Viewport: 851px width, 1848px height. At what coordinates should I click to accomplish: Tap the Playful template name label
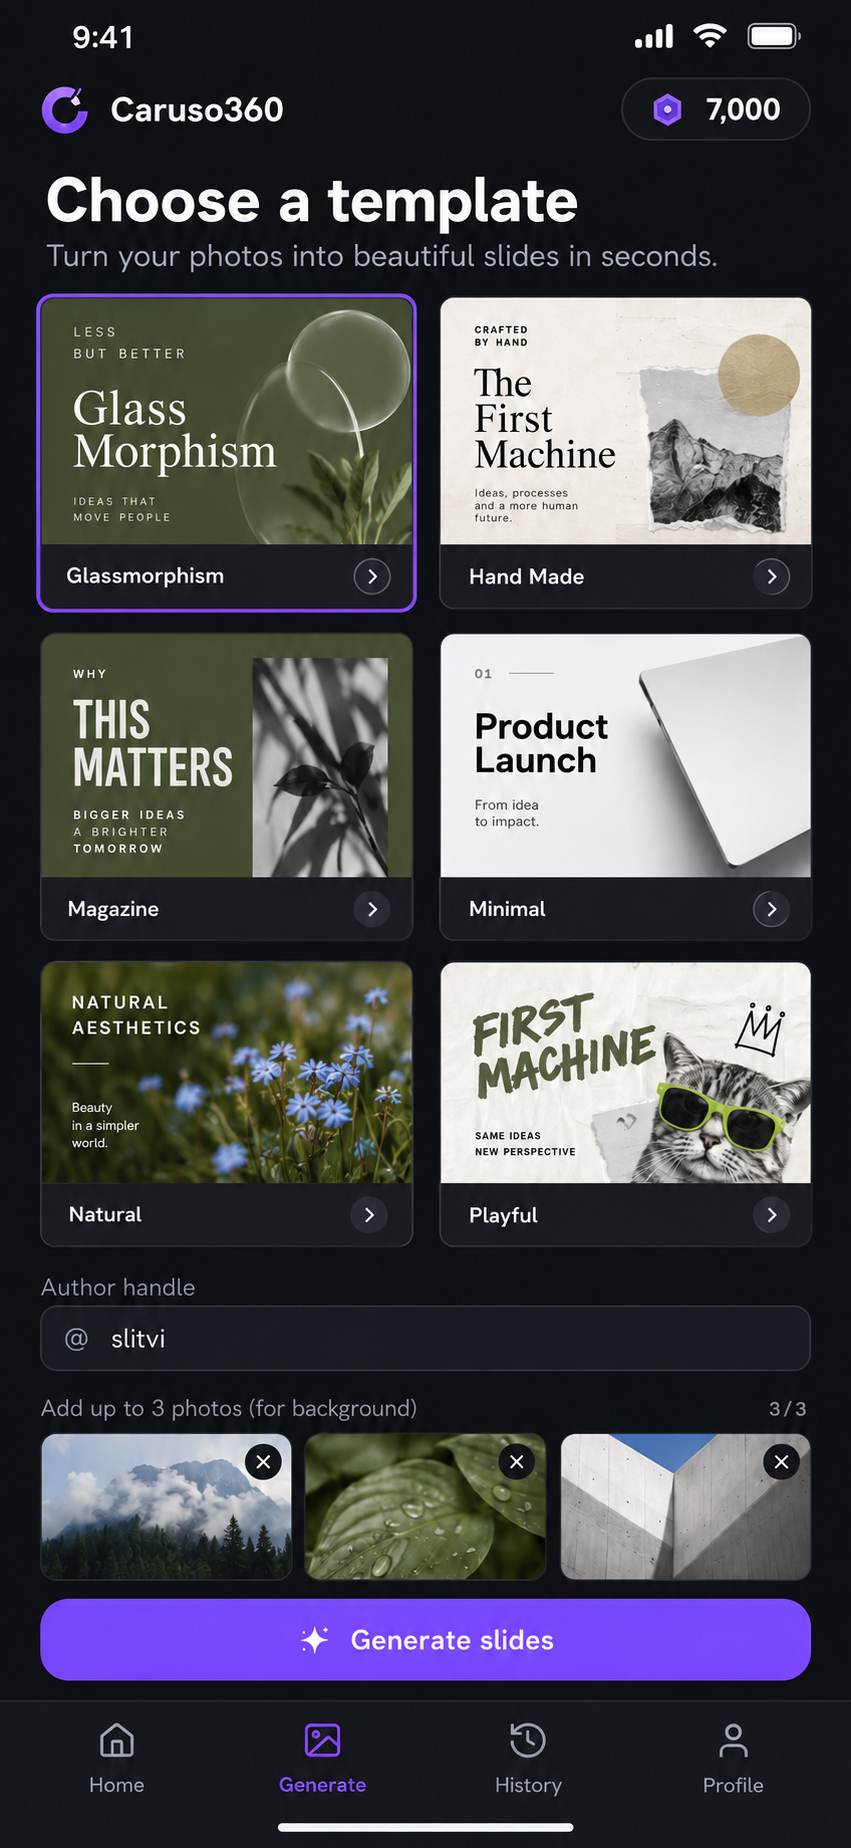tap(503, 1215)
